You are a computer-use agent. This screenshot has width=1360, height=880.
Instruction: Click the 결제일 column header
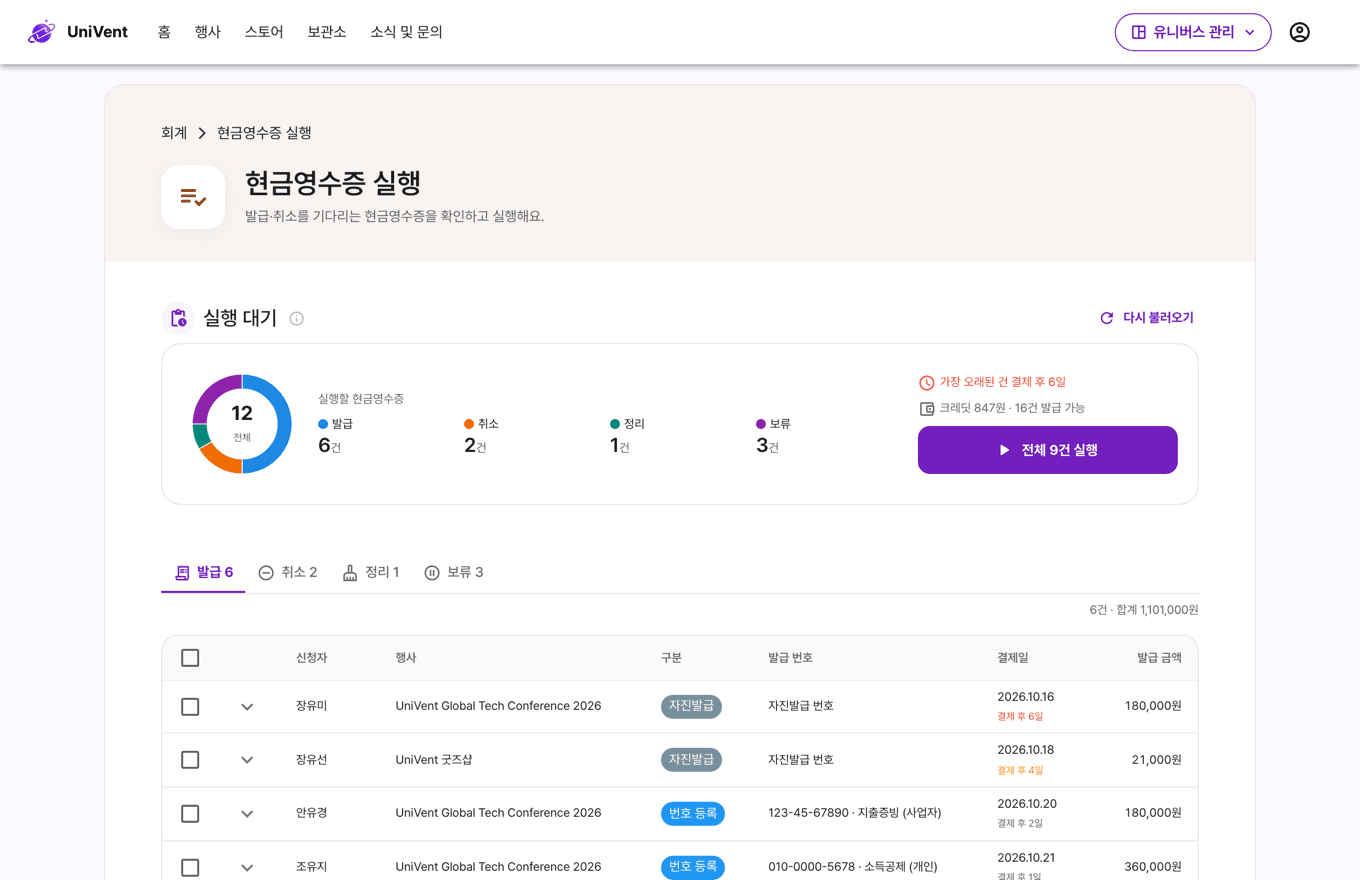(x=1012, y=658)
